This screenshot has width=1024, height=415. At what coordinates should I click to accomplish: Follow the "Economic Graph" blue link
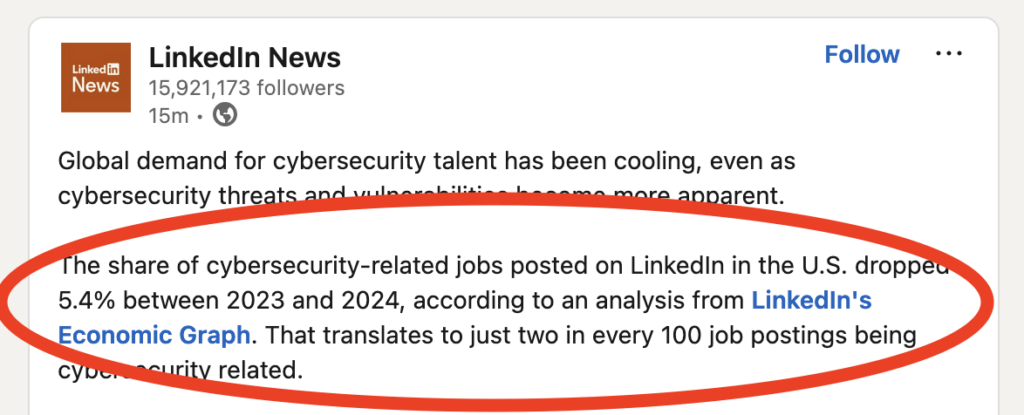point(154,335)
